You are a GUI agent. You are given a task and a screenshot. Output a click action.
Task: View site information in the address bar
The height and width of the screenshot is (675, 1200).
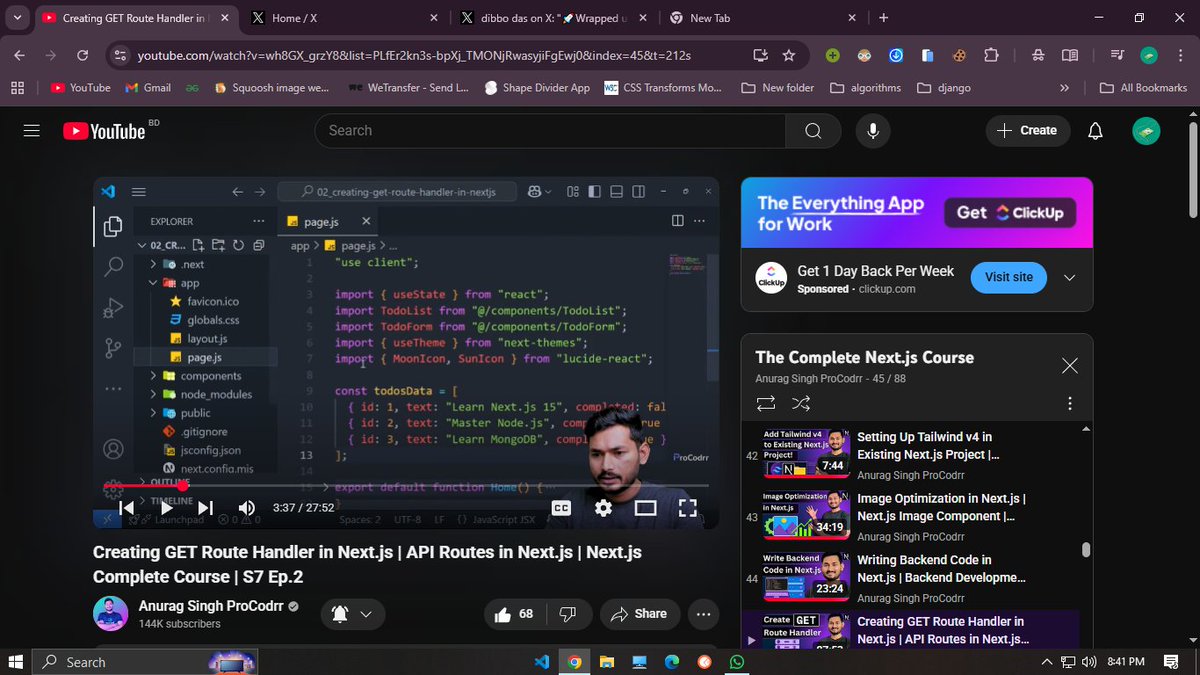click(120, 56)
